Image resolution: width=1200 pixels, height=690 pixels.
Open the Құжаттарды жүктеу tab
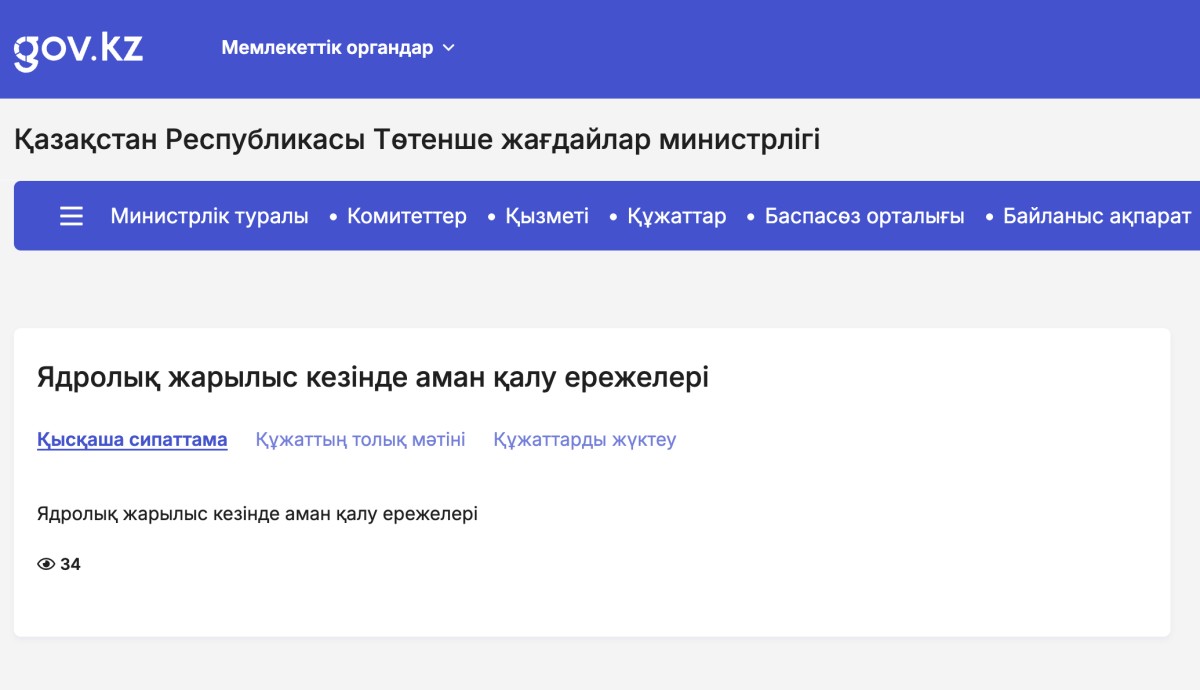(x=584, y=440)
